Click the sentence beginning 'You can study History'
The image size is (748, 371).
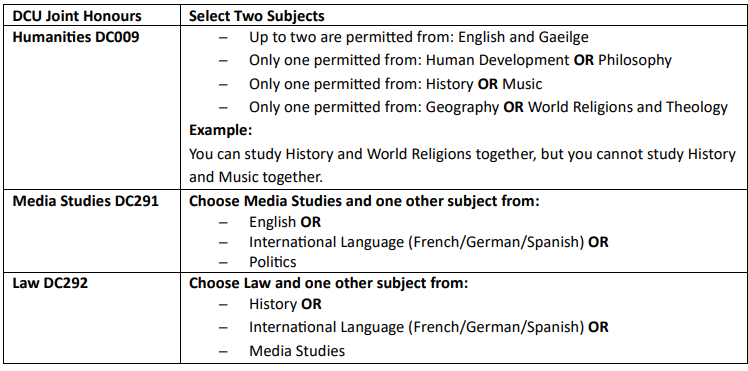pos(462,154)
